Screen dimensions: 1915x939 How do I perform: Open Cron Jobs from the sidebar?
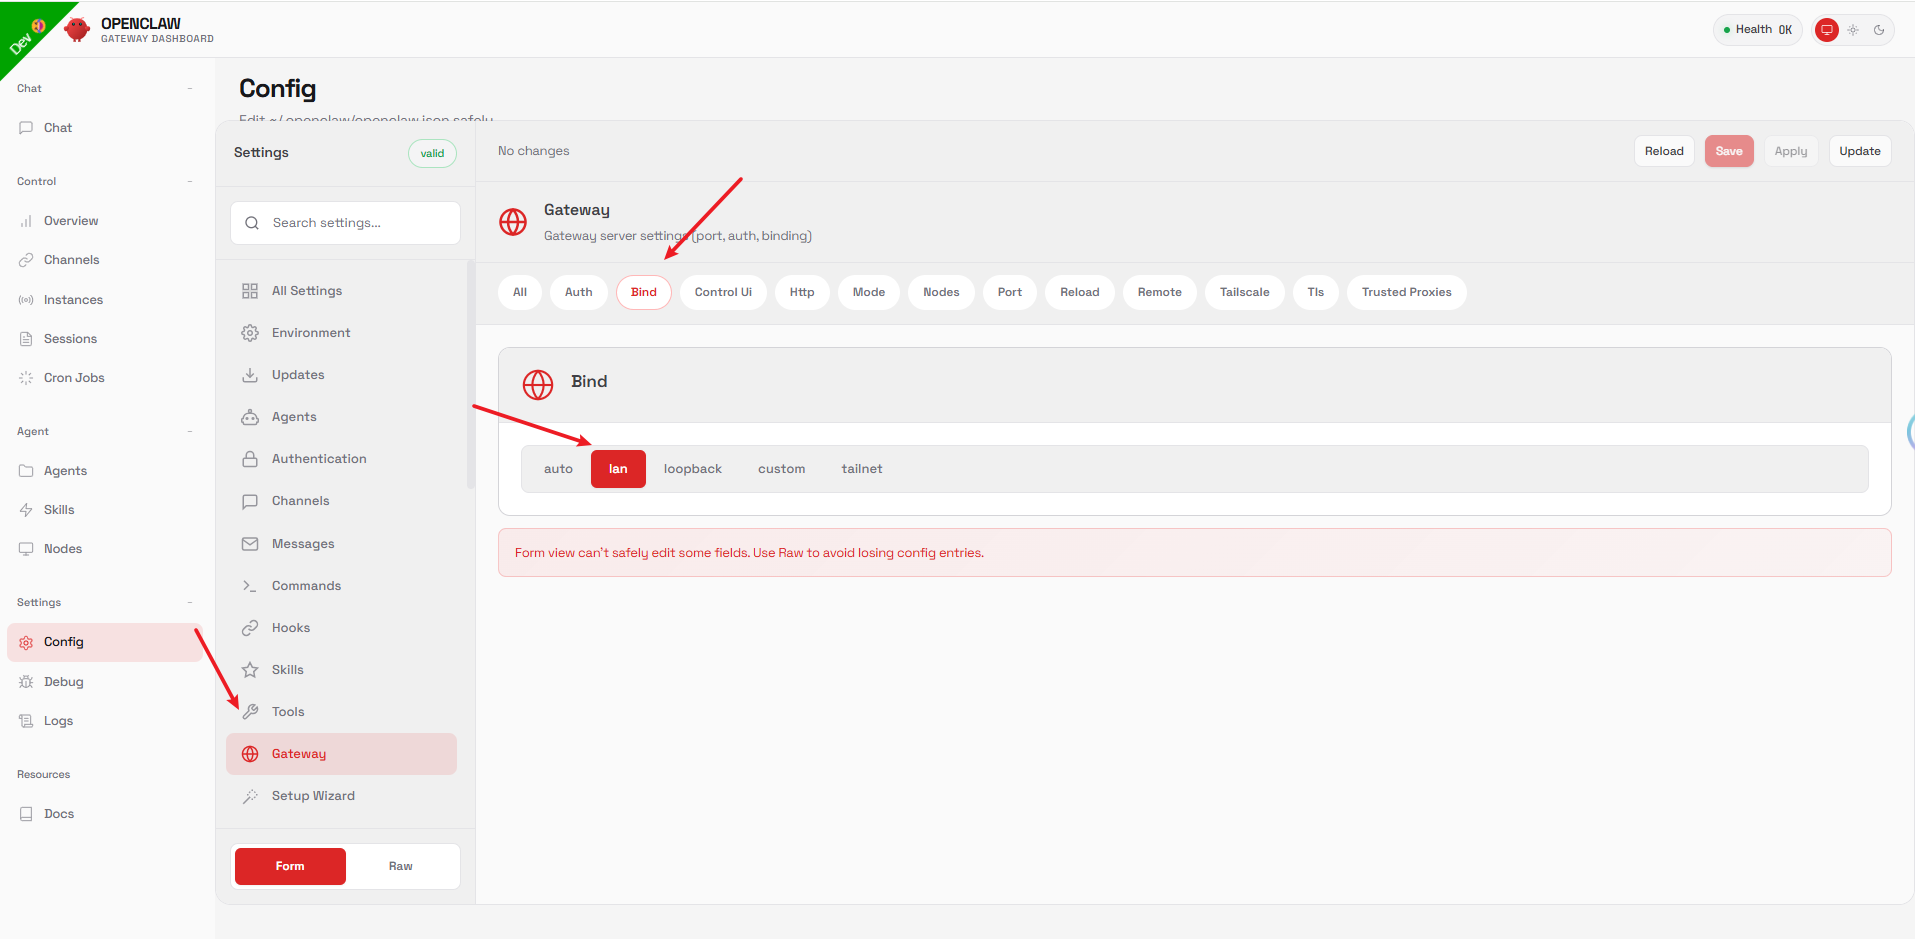pyautogui.click(x=73, y=378)
